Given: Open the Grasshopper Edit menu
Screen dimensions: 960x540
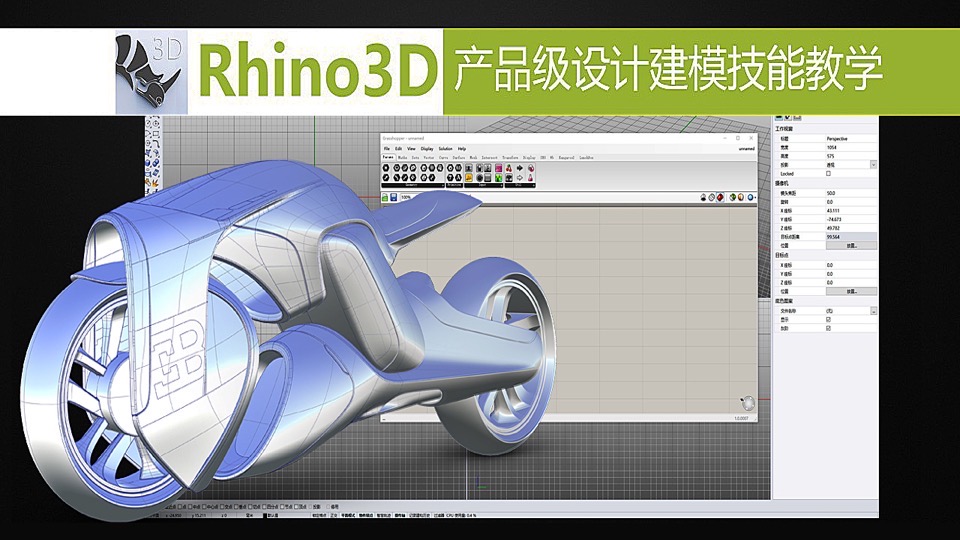Looking at the screenshot, I should pyautogui.click(x=399, y=149).
